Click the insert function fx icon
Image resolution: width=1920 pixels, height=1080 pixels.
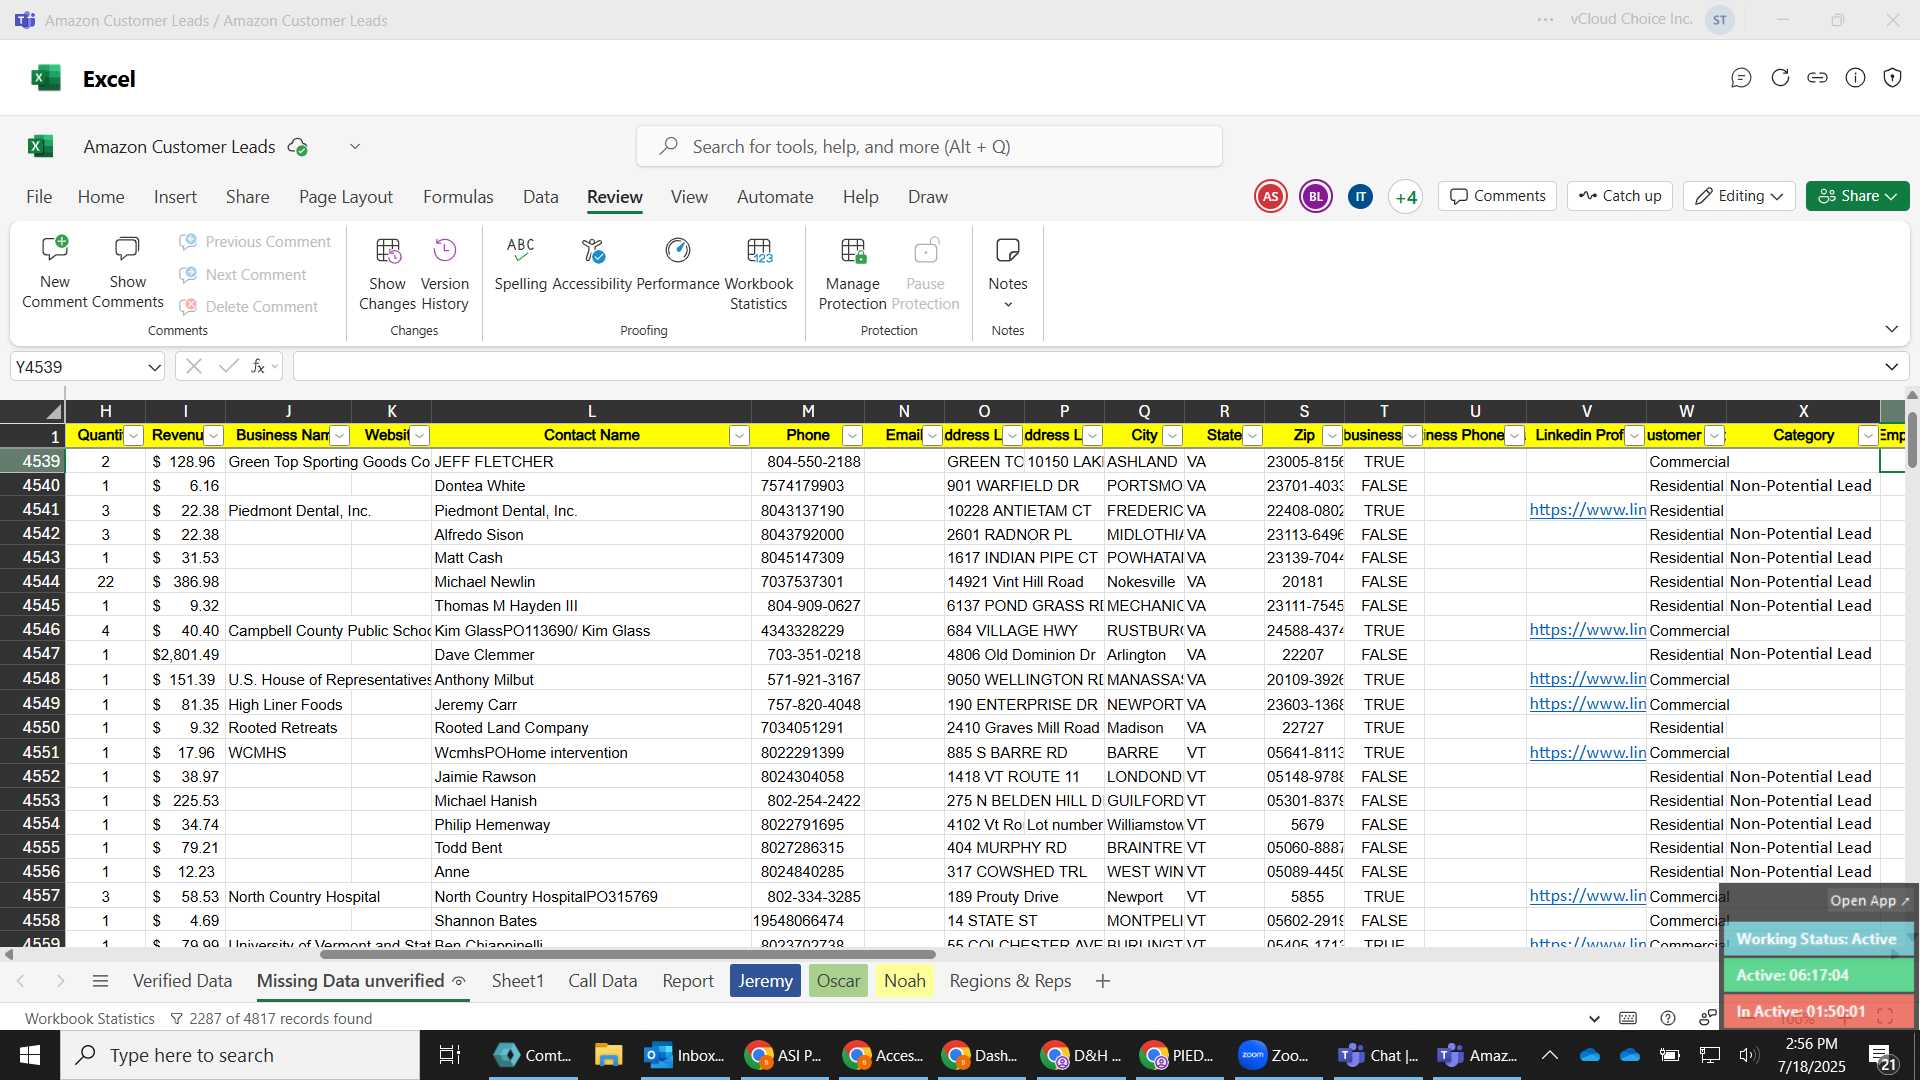258,367
